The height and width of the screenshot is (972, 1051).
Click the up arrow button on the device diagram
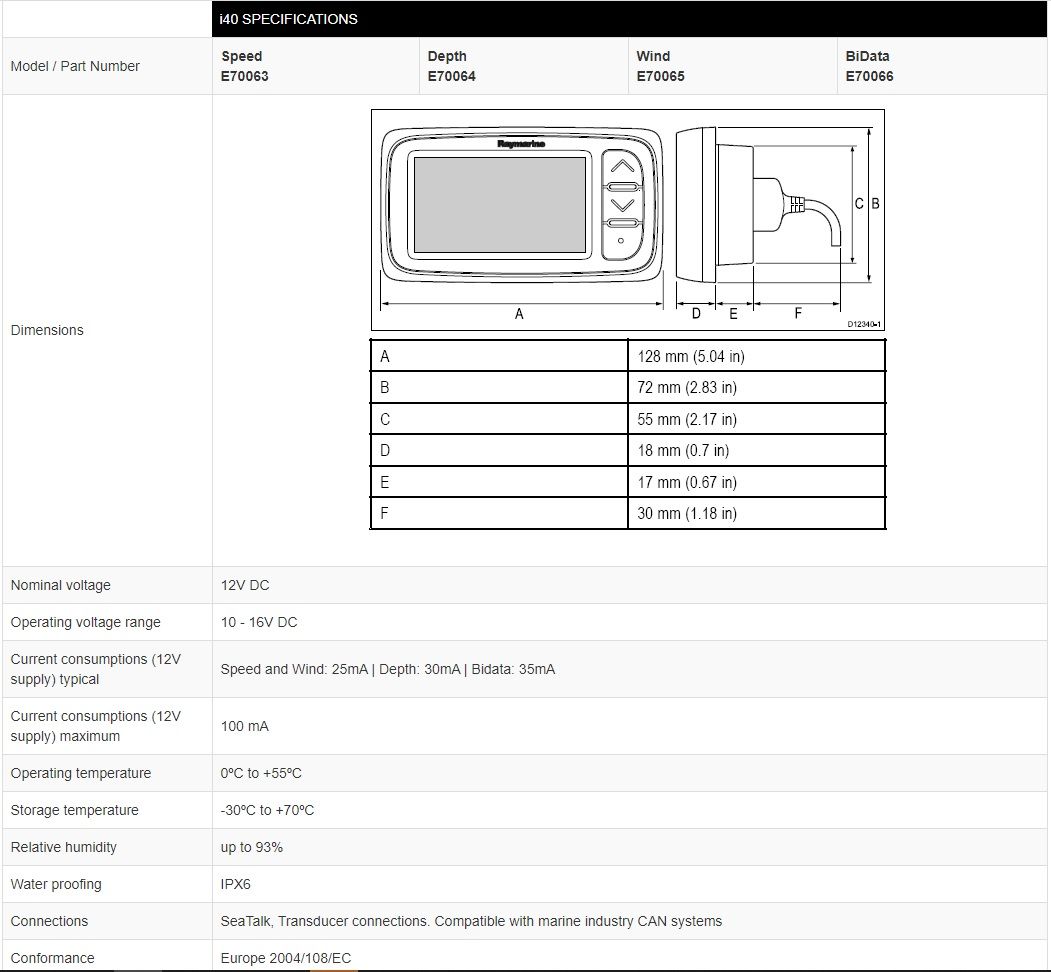coord(622,167)
